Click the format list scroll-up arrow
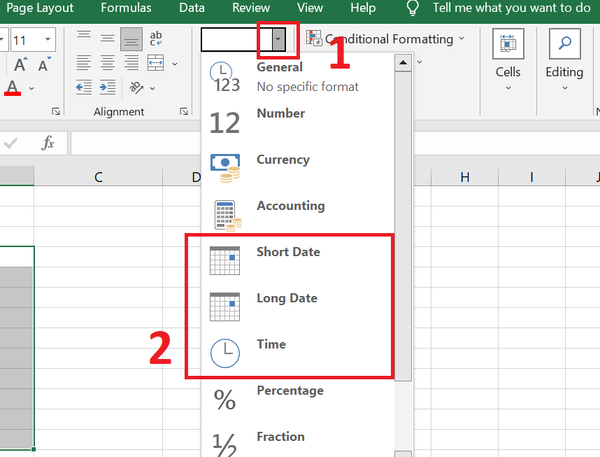The image size is (600, 457). pos(403,62)
